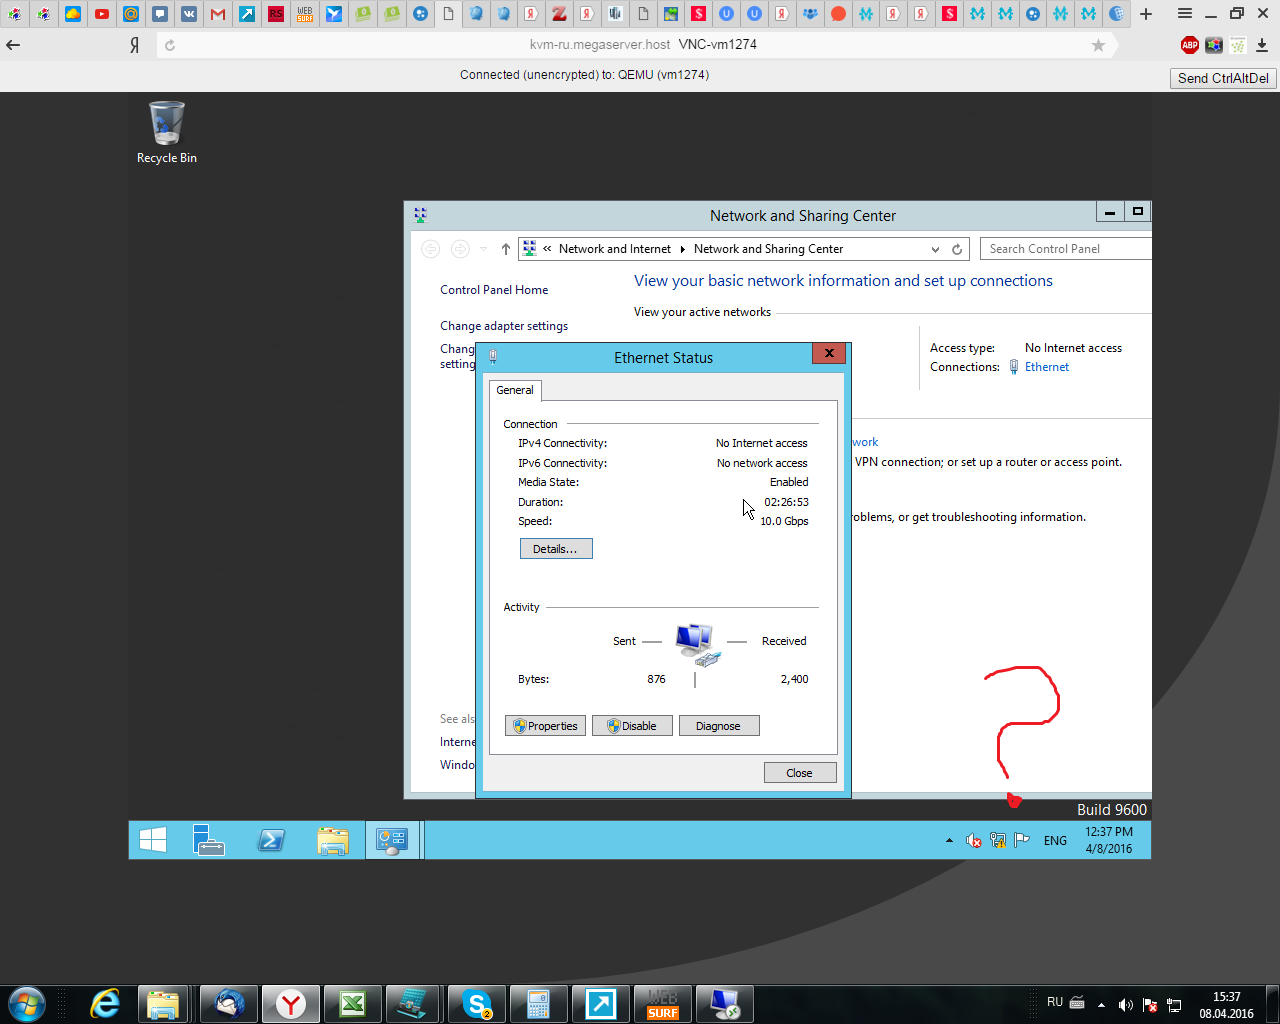Click the Details... button
This screenshot has width=1280, height=1024.
(556, 549)
